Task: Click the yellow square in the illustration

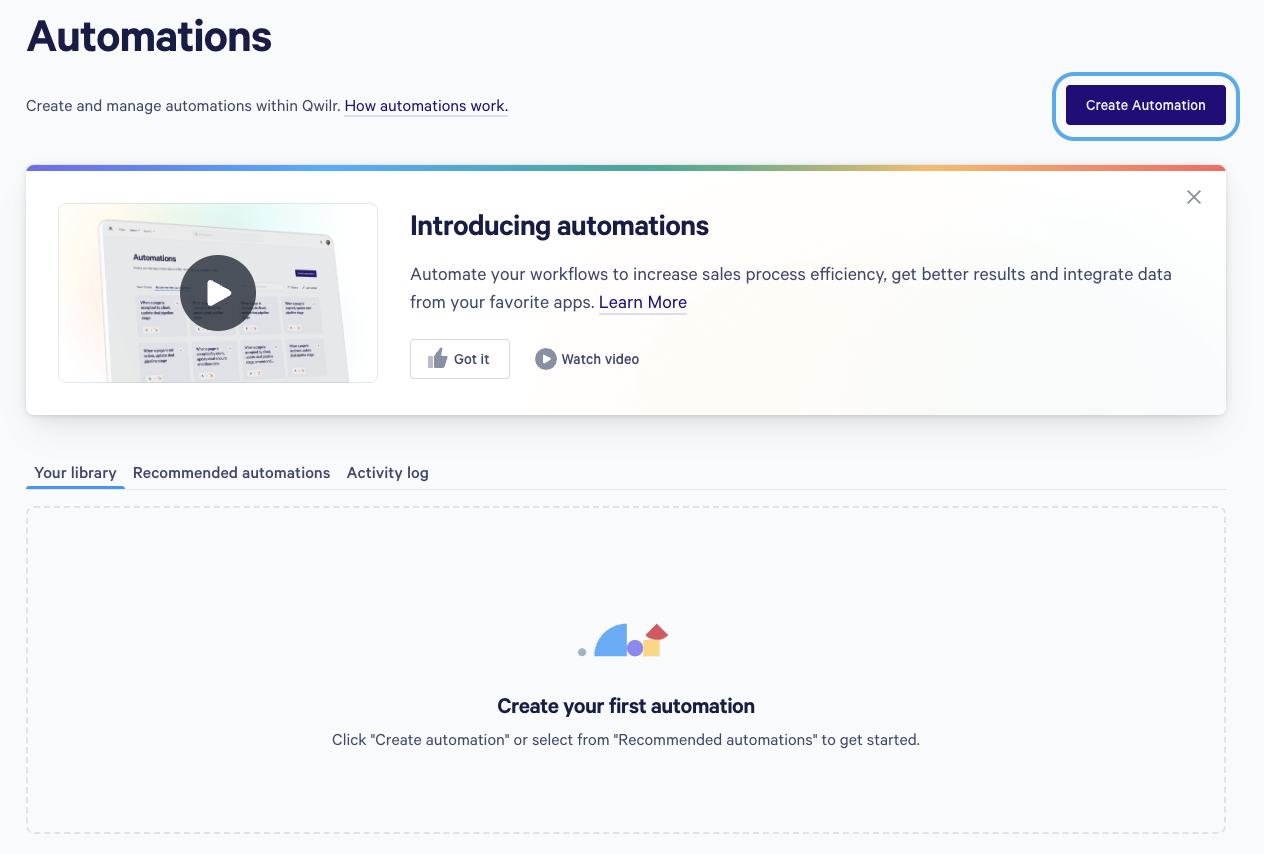Action: point(652,648)
